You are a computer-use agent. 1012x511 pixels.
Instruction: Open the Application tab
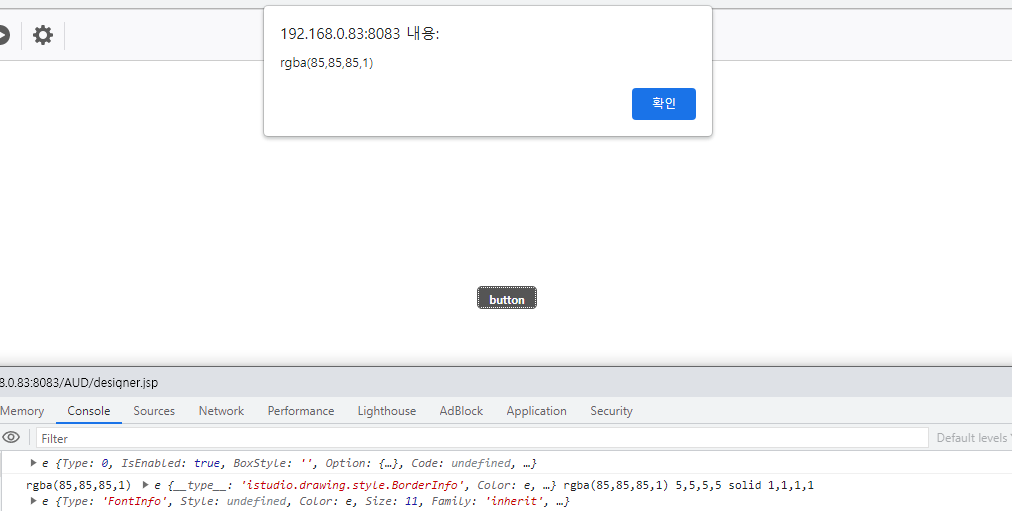coord(536,411)
